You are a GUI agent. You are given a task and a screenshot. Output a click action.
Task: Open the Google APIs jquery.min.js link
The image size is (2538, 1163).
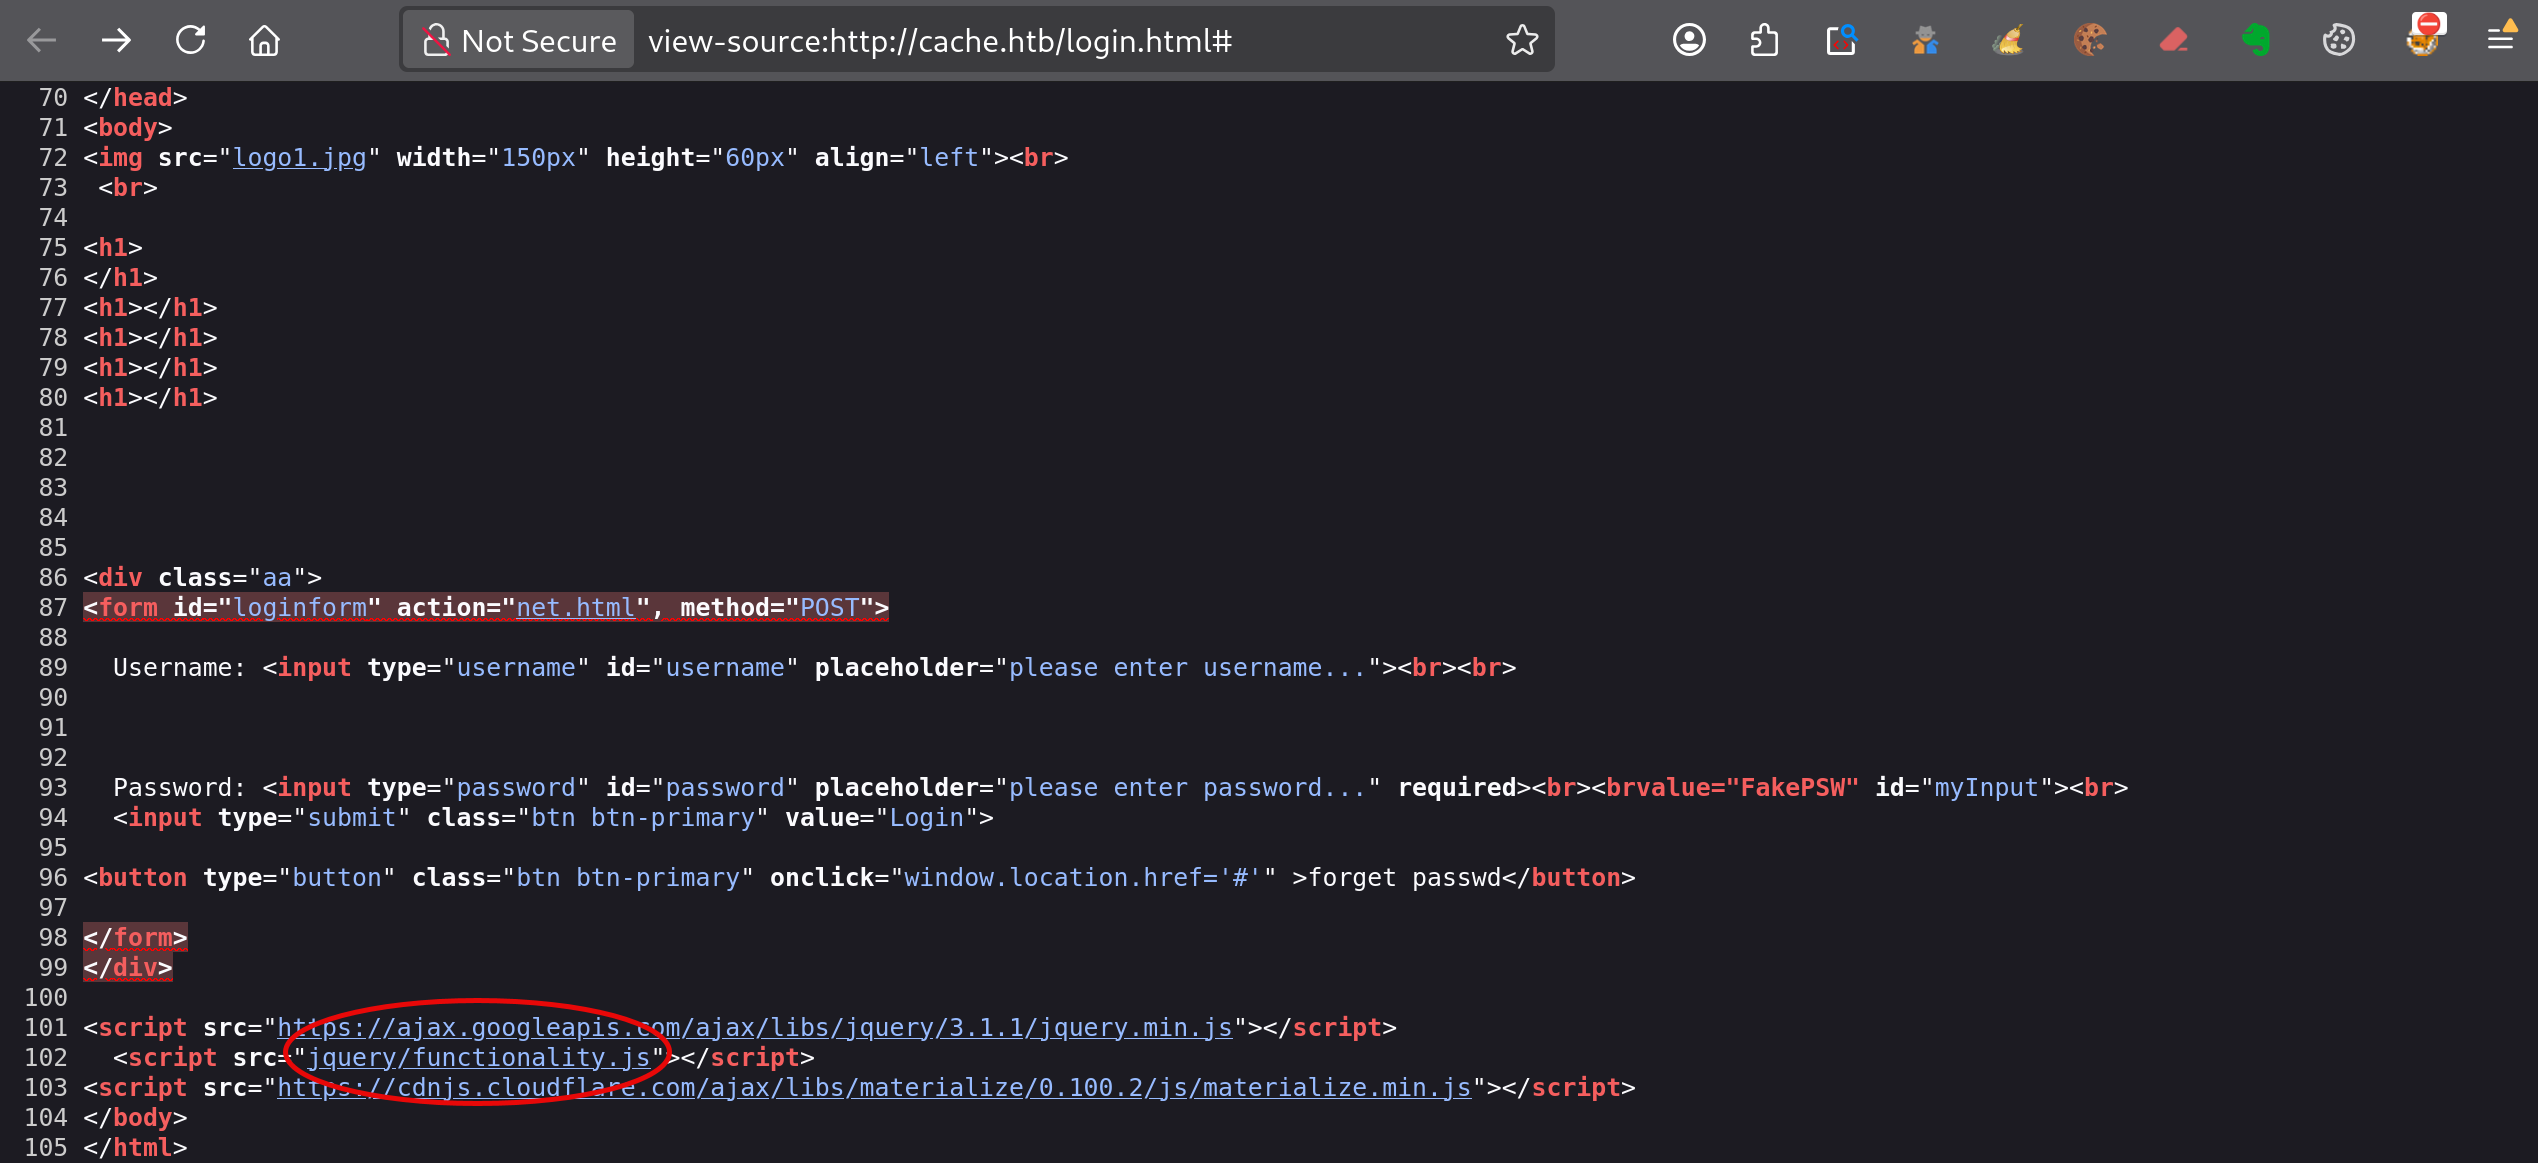[x=755, y=1028]
